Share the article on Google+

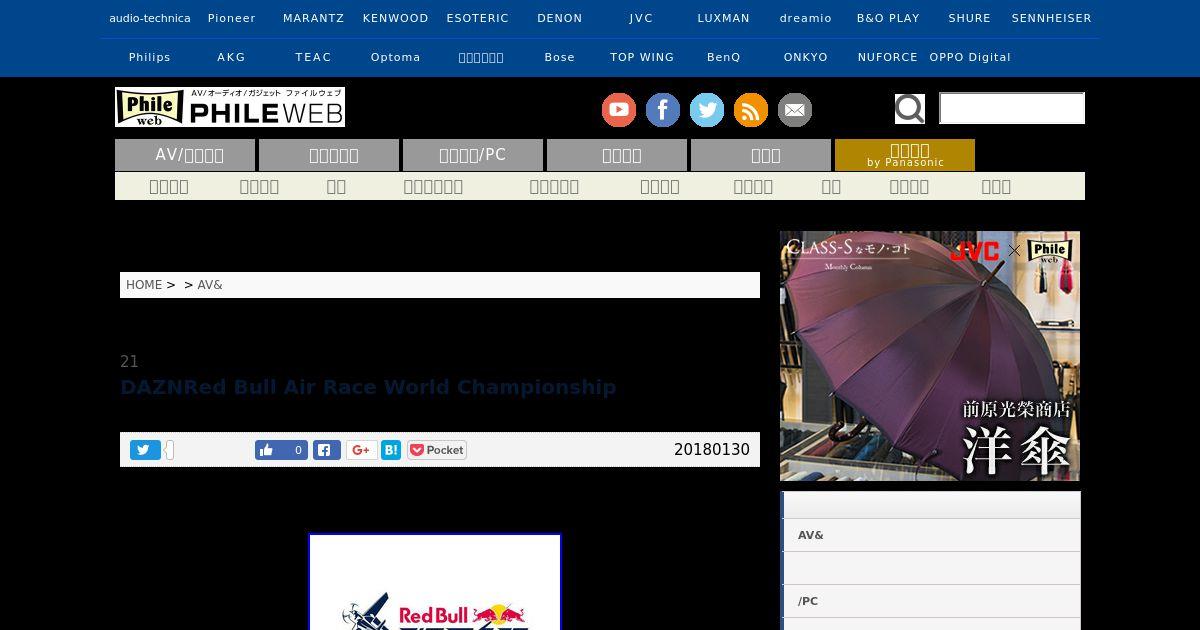click(362, 450)
